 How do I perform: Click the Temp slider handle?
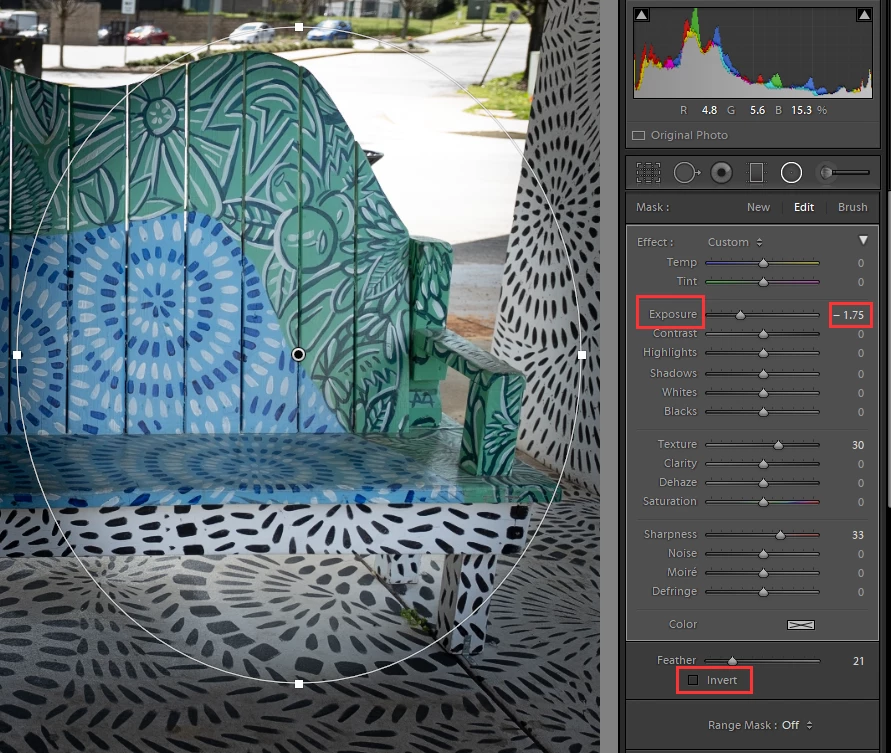click(763, 263)
